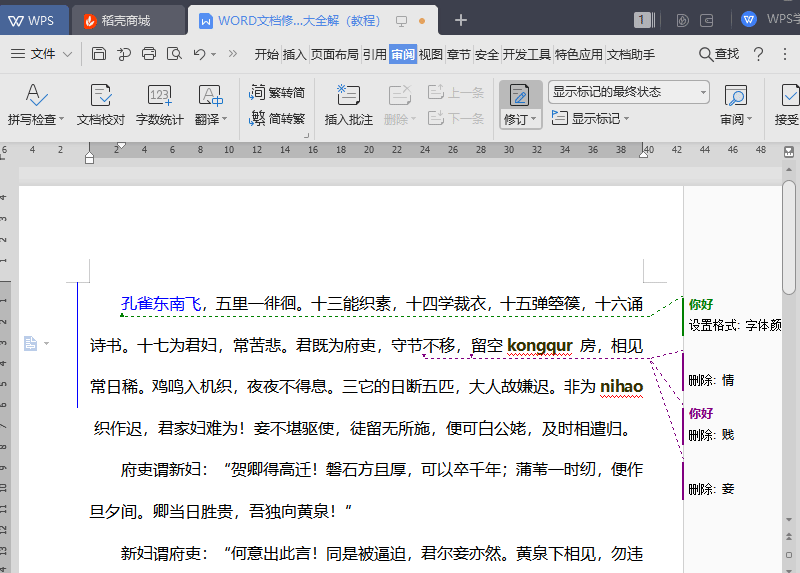Viewport: 800px width, 573px height.
Task: Click the Undo arrow icon
Action: point(199,54)
